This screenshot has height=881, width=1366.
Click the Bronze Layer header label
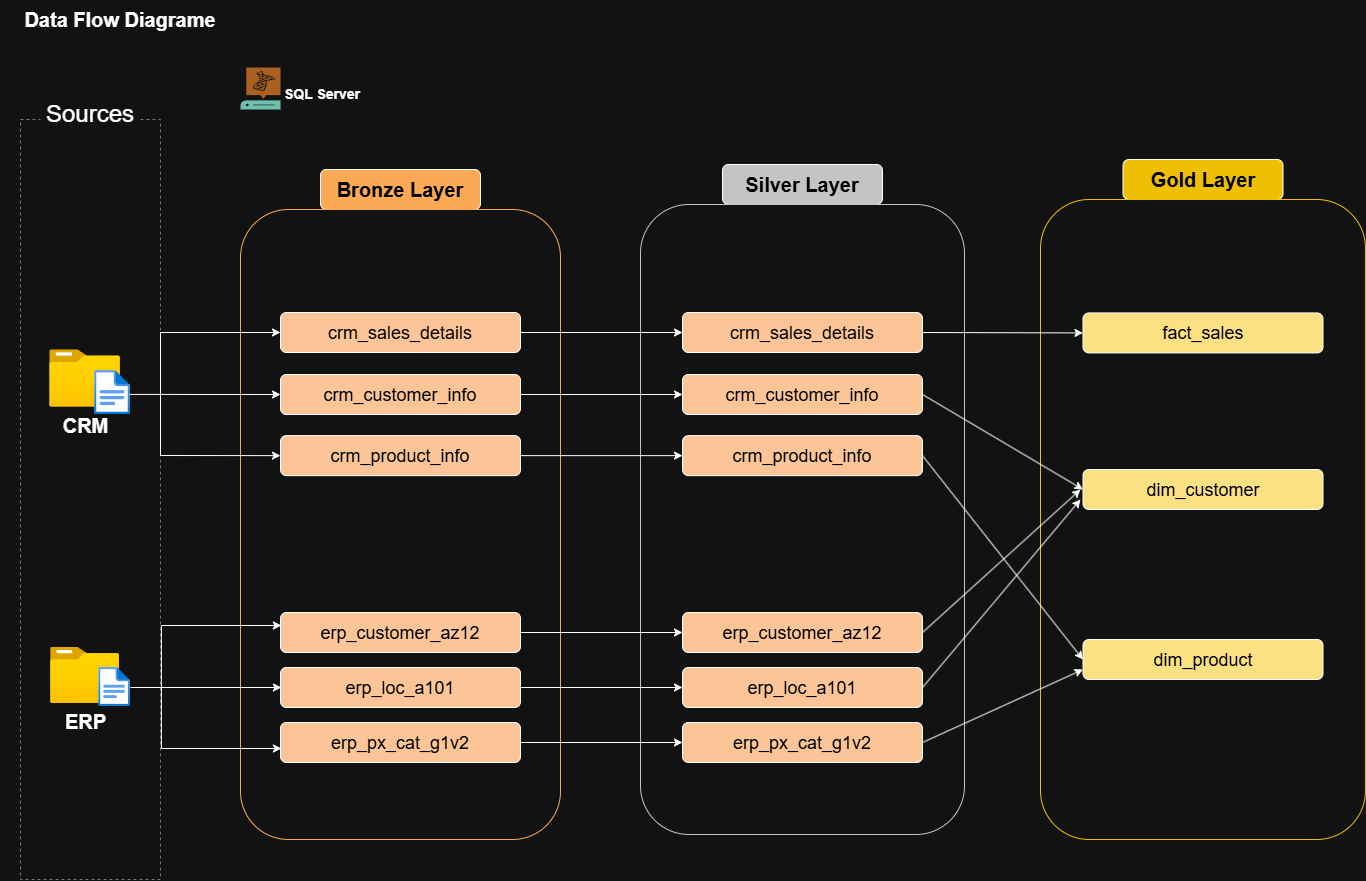[399, 189]
